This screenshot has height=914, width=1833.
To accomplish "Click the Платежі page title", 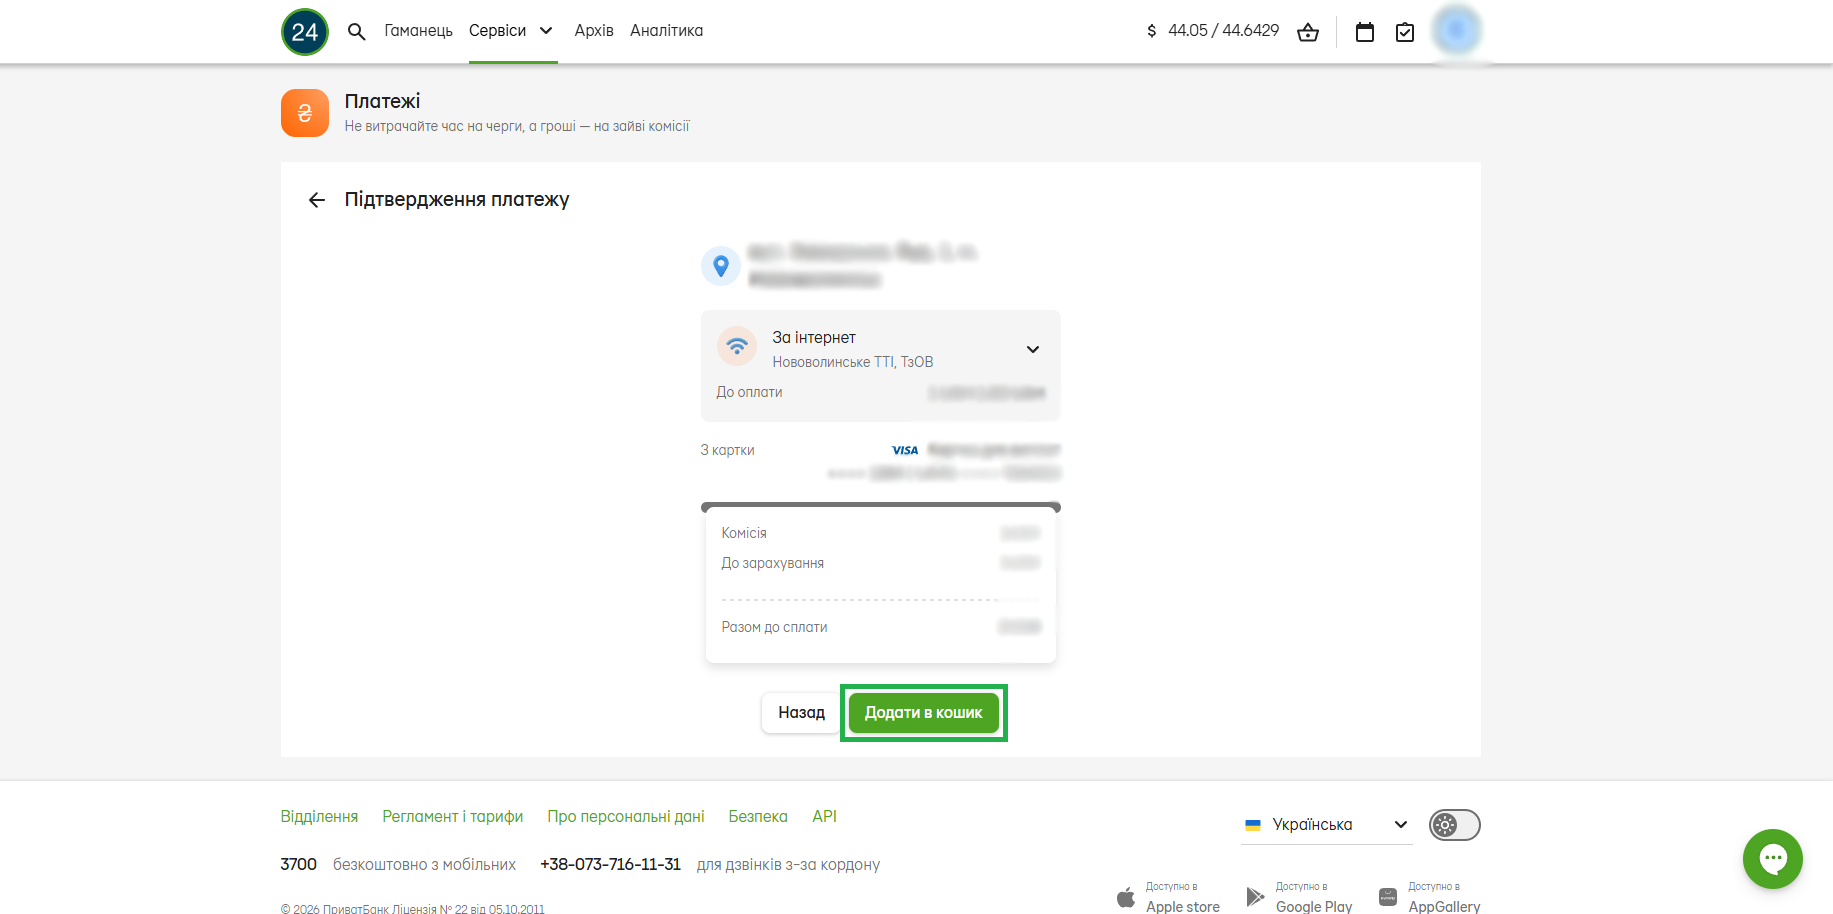I will click(x=382, y=101).
